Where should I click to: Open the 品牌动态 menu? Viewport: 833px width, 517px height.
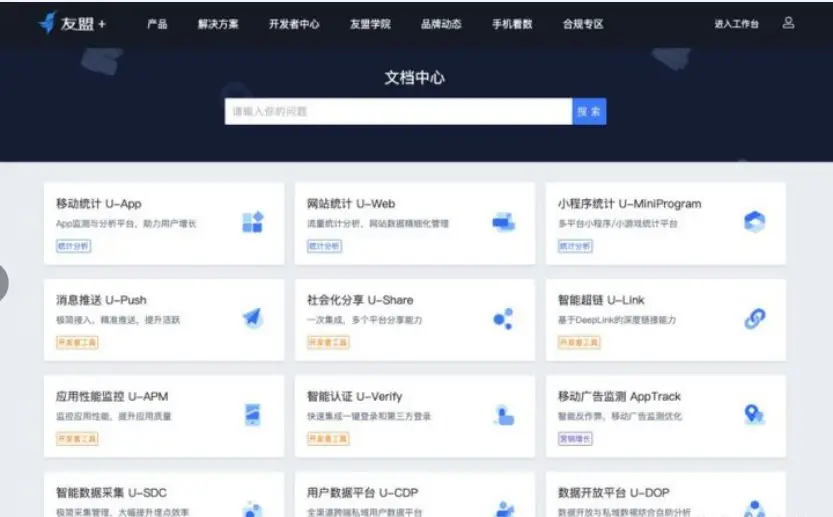click(441, 24)
